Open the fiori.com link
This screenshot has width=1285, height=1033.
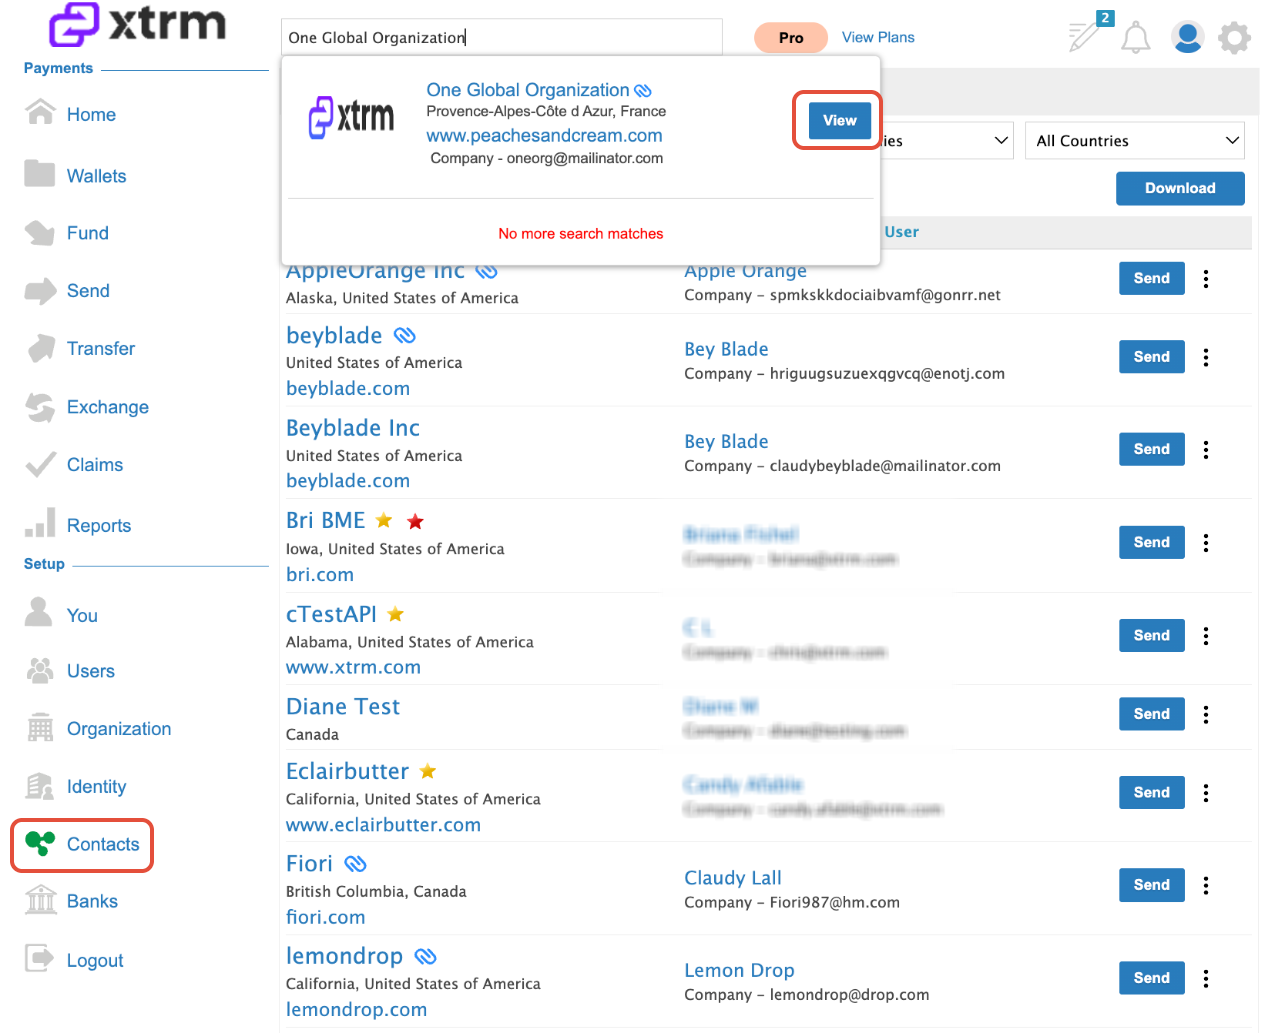click(326, 917)
